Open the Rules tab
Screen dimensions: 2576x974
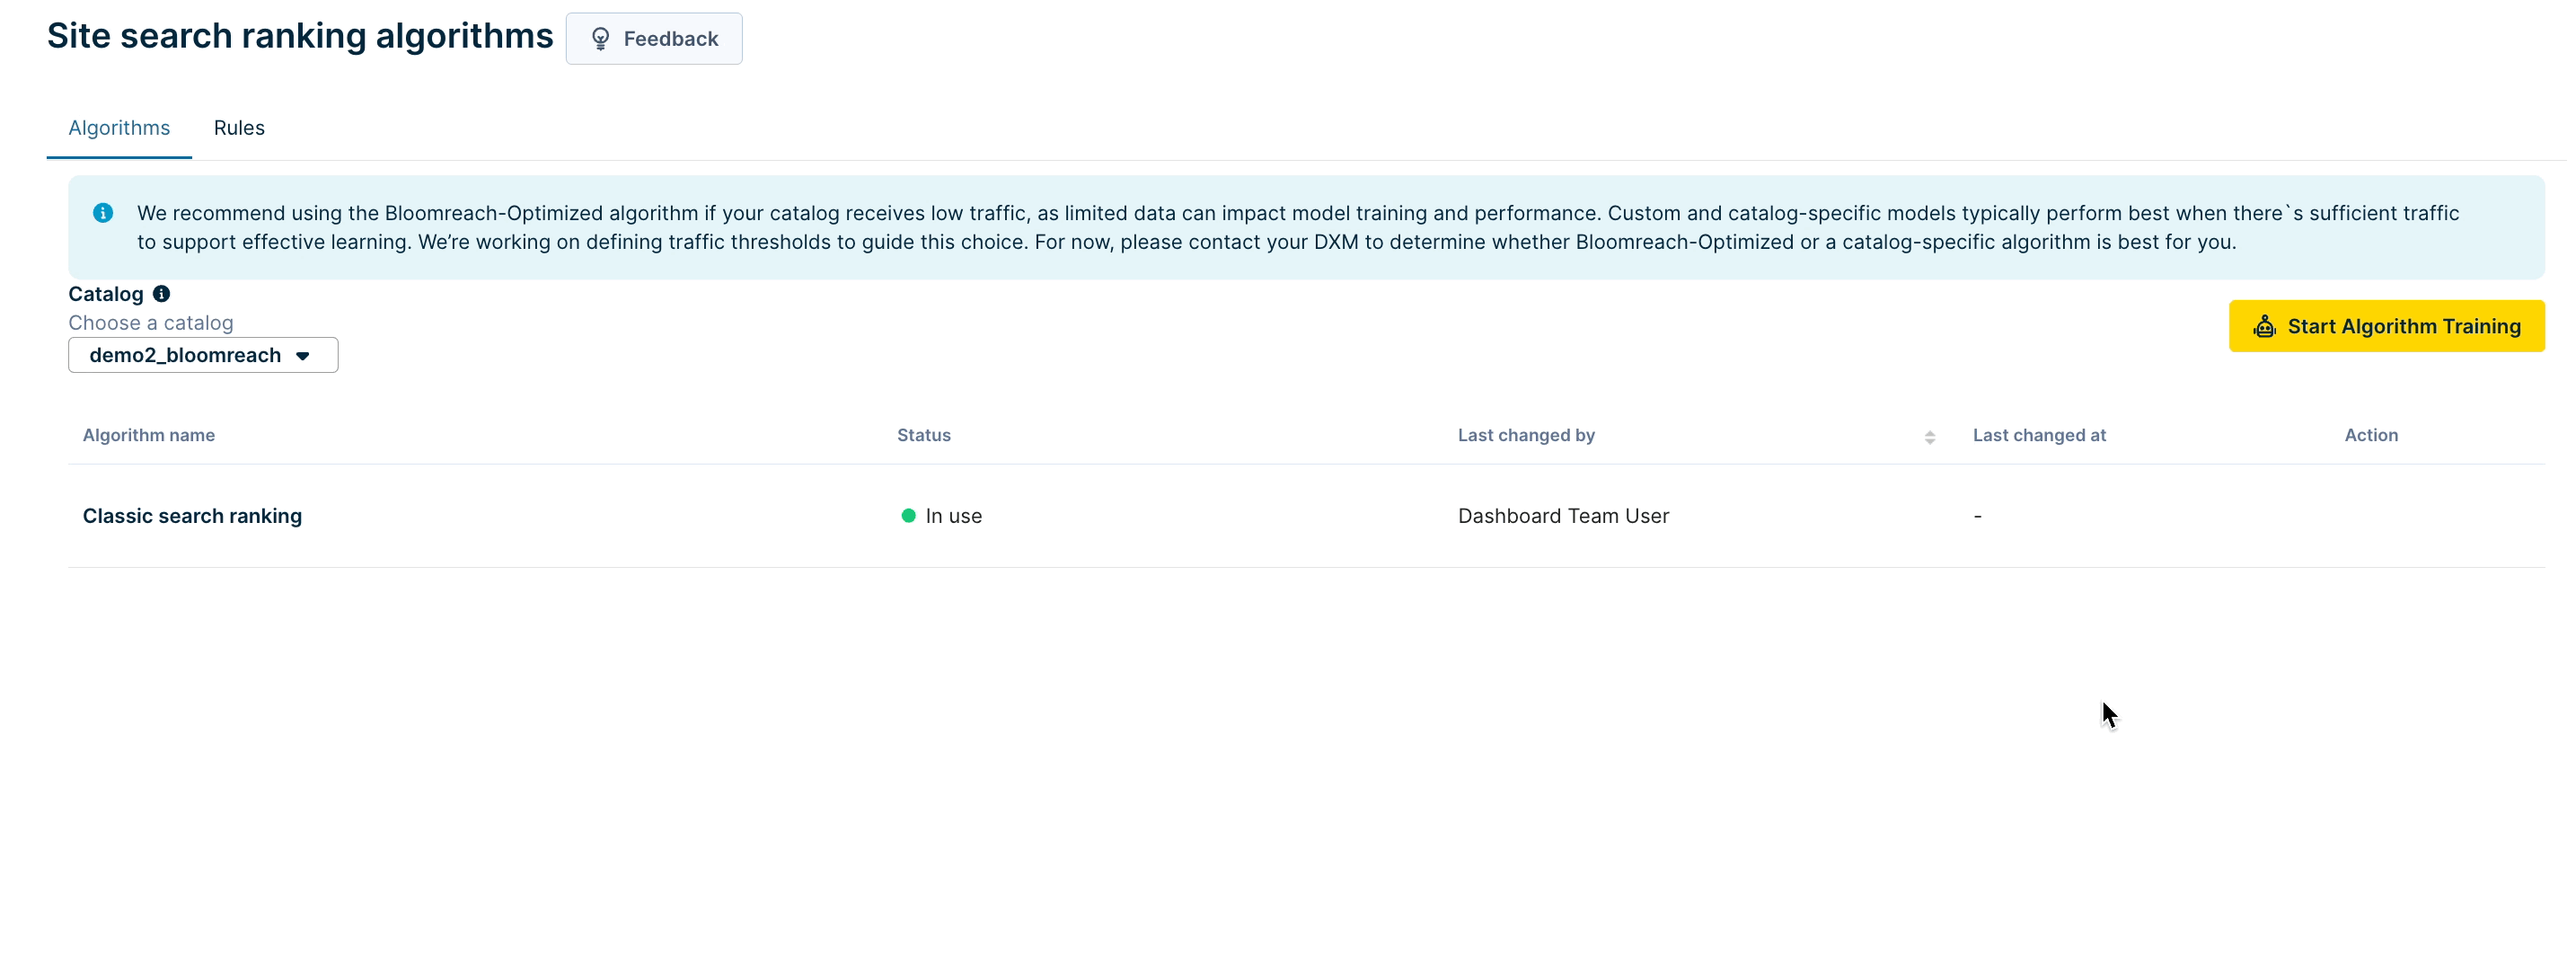(x=239, y=128)
